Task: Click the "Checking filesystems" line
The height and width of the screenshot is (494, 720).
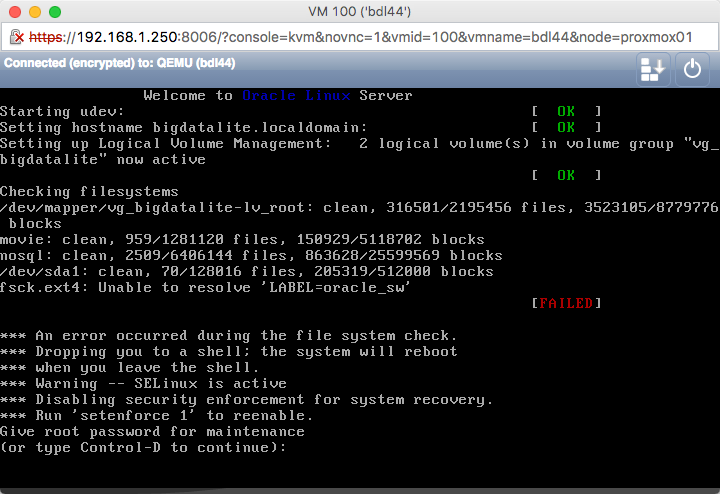Action: [x=89, y=191]
